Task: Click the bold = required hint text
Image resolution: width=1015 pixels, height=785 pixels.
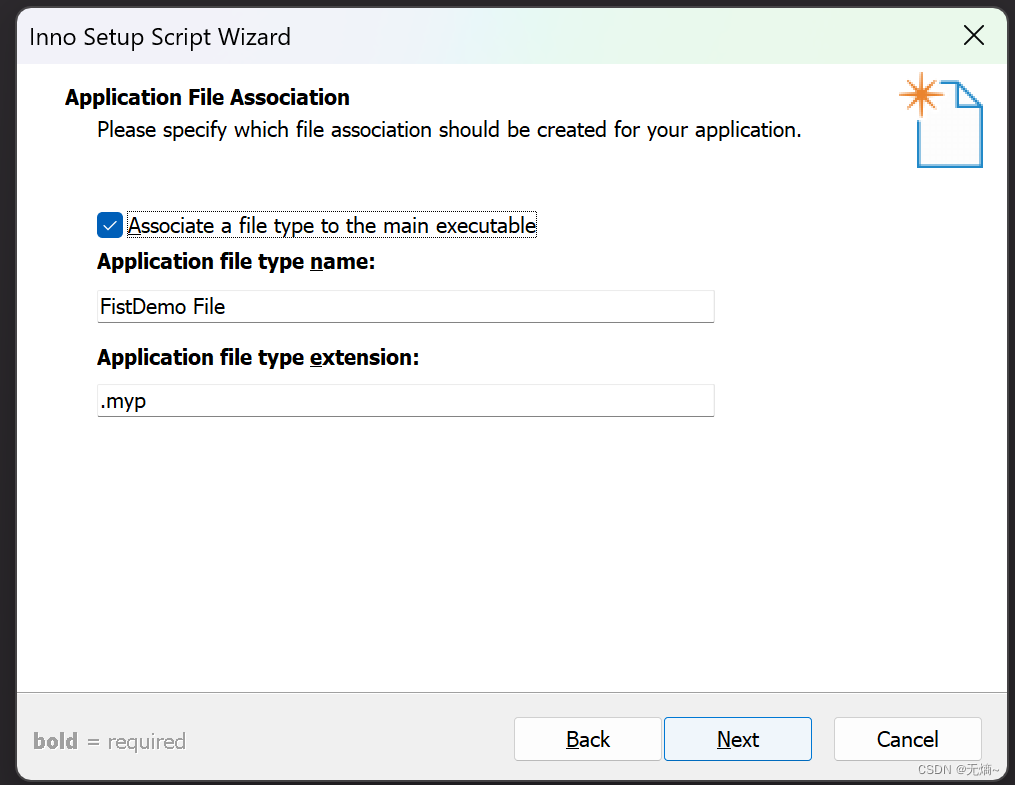Action: point(109,741)
